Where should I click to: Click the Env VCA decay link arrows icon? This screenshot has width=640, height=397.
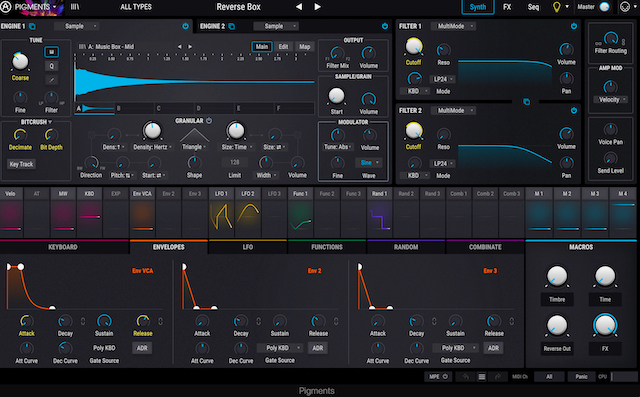pos(83,322)
